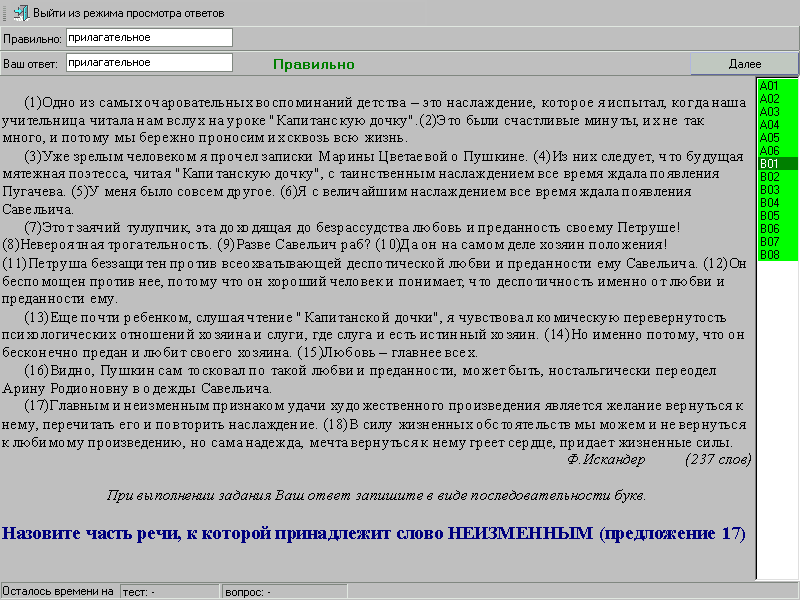Image resolution: width=800 pixels, height=600 pixels.
Task: Select question B02 in the list
Action: [777, 177]
